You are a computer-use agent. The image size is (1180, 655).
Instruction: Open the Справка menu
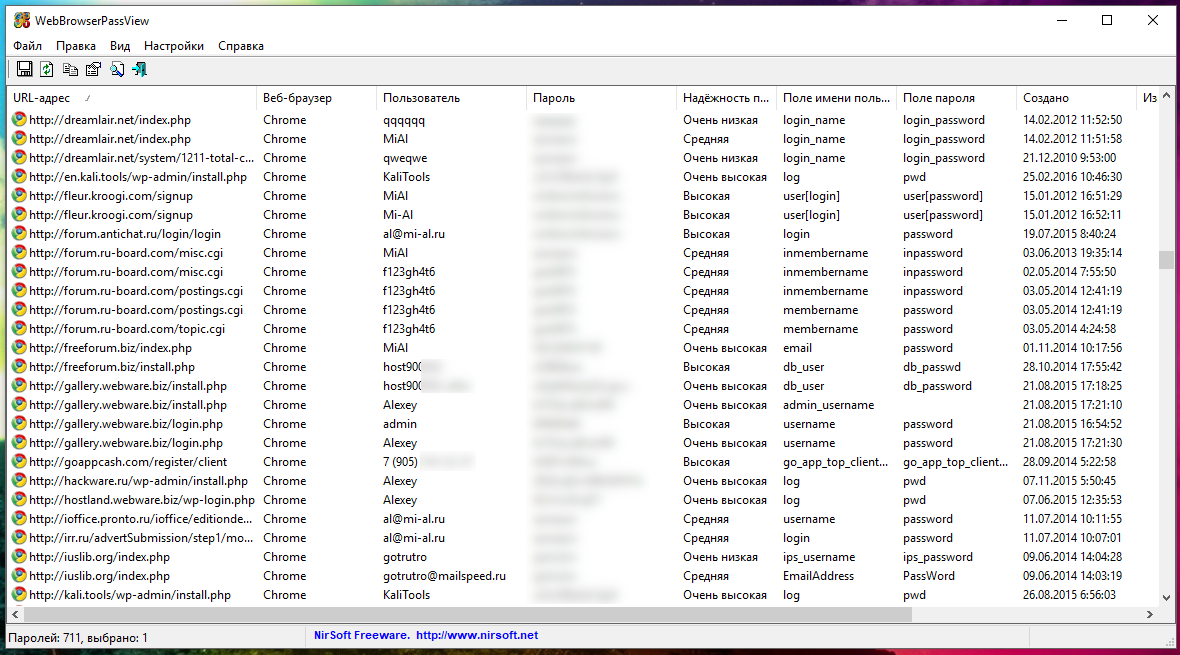pos(241,46)
